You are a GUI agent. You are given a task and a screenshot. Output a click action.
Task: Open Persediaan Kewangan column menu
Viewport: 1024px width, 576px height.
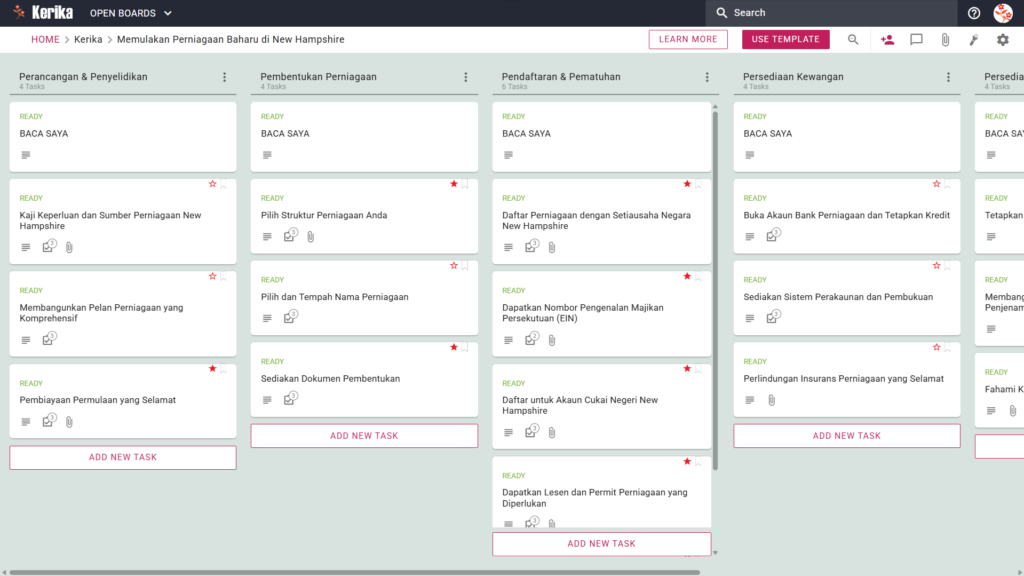pyautogui.click(x=948, y=77)
